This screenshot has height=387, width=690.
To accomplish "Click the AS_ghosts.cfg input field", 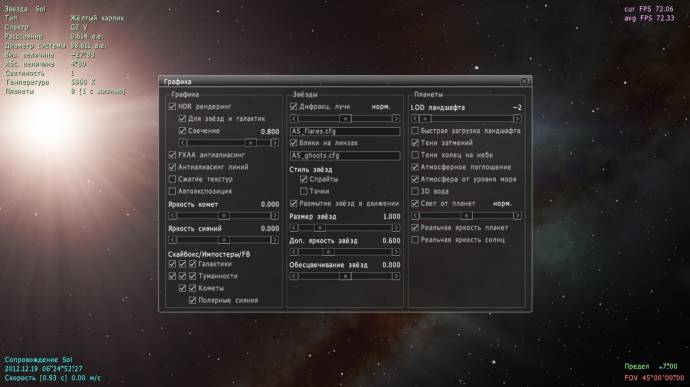I will pos(345,155).
